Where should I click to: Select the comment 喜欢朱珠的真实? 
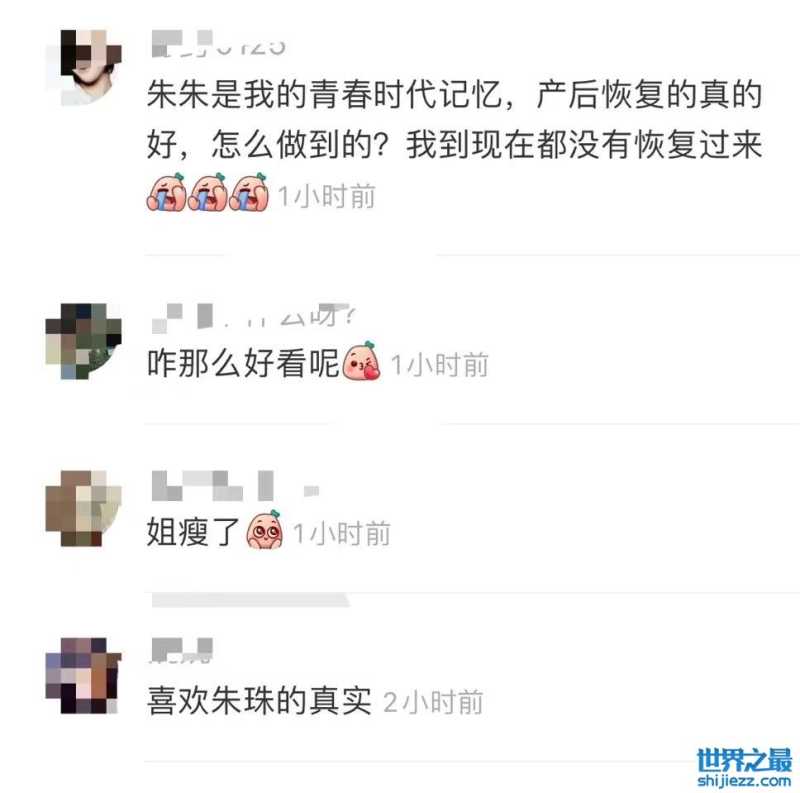point(259,700)
